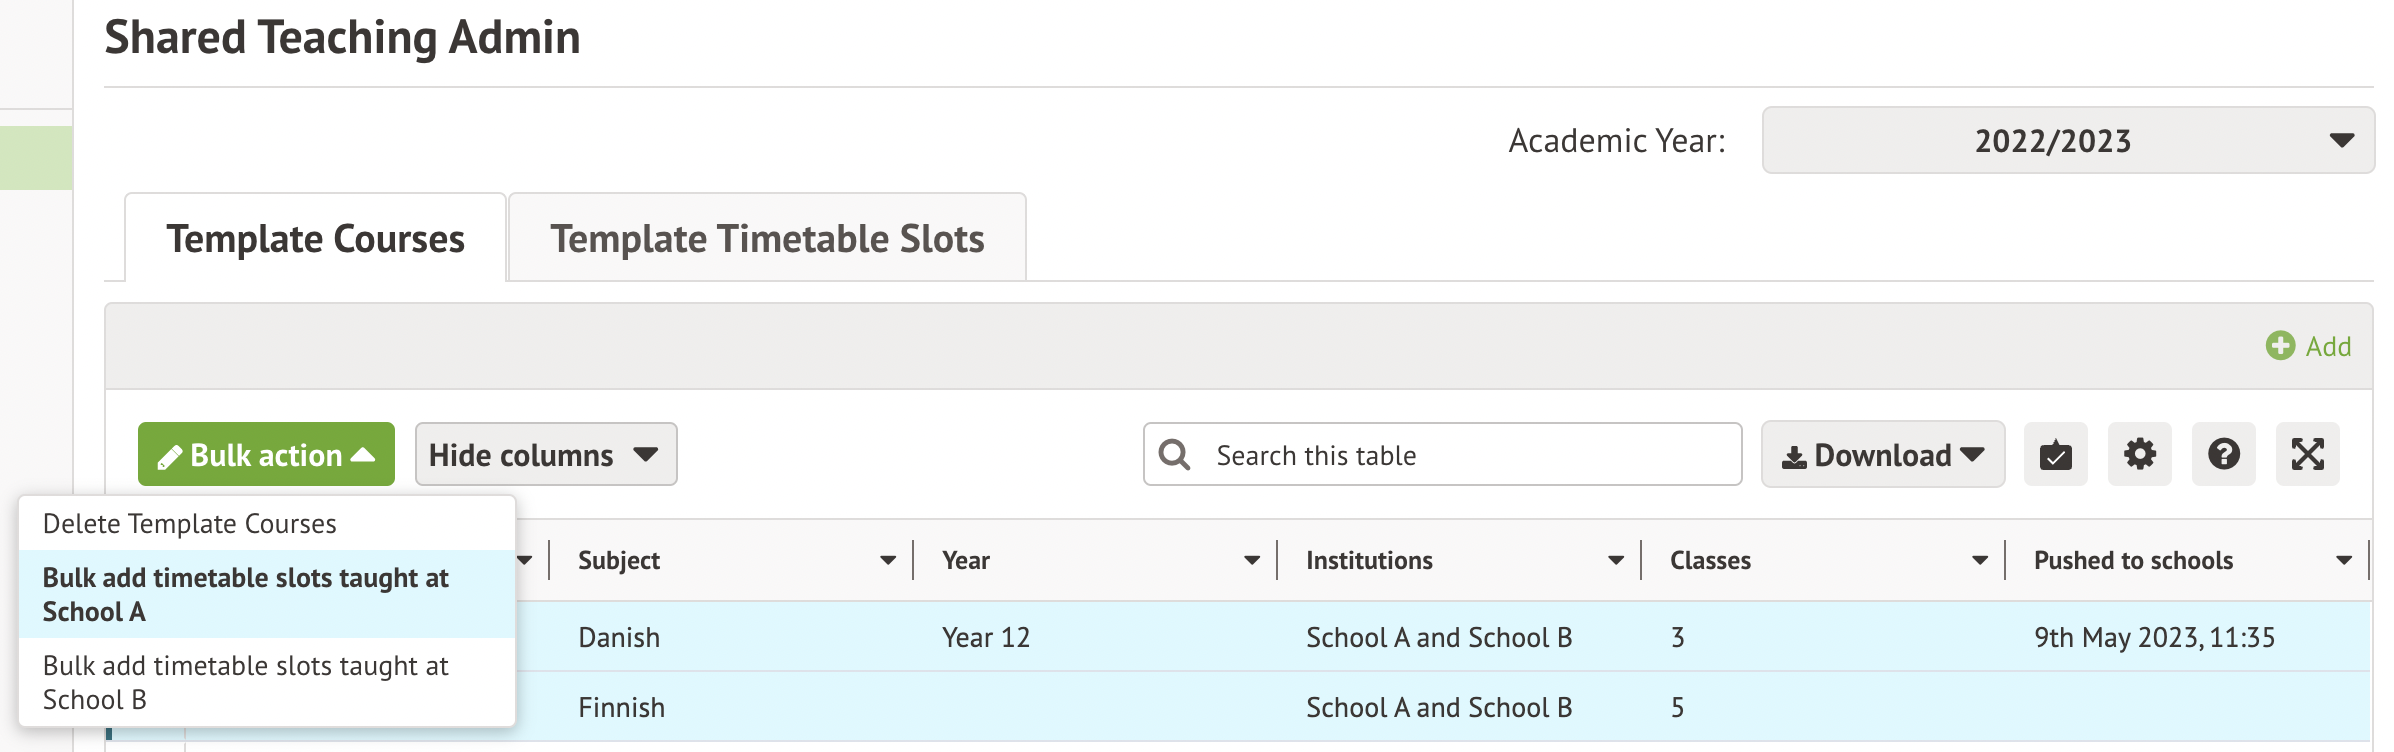Open Subject column filter arrow

(887, 561)
